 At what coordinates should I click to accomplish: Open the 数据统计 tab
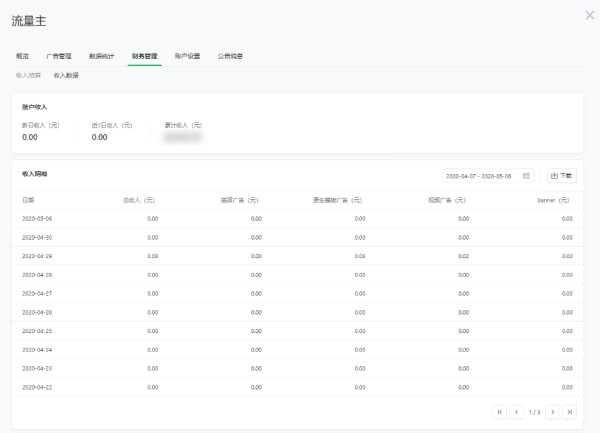[101, 56]
